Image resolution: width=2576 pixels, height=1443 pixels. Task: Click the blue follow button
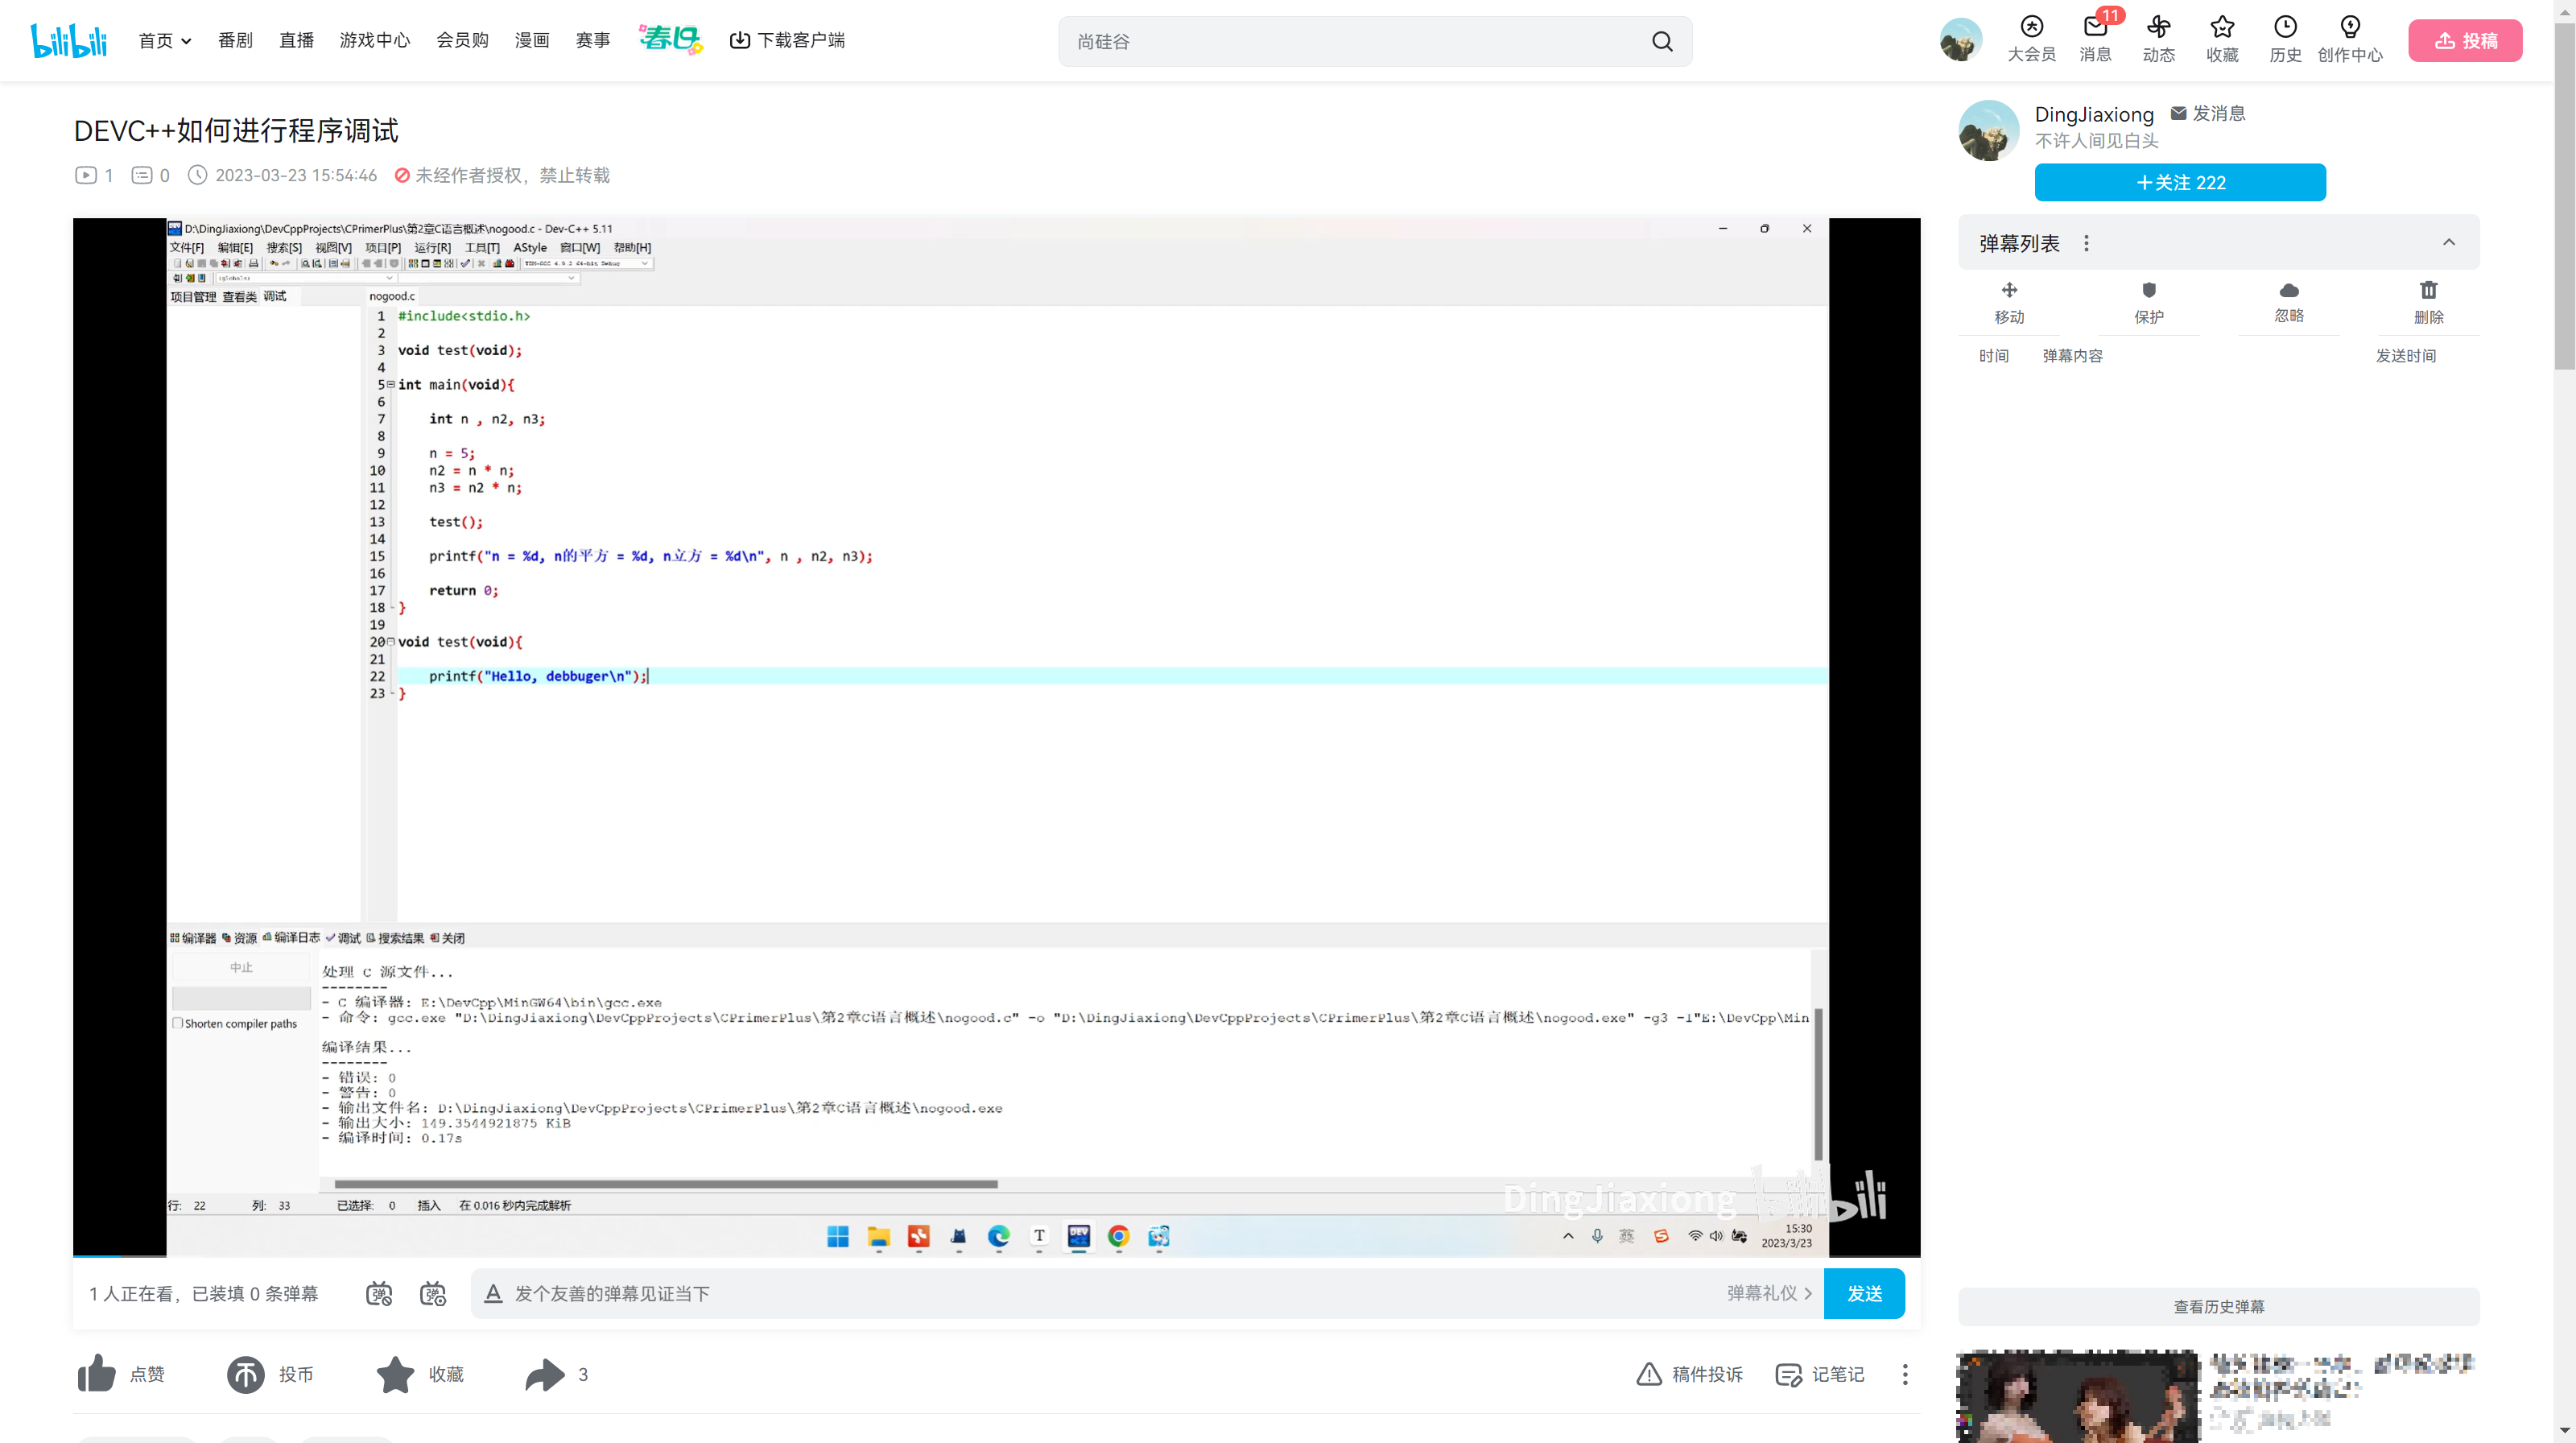coord(2180,183)
